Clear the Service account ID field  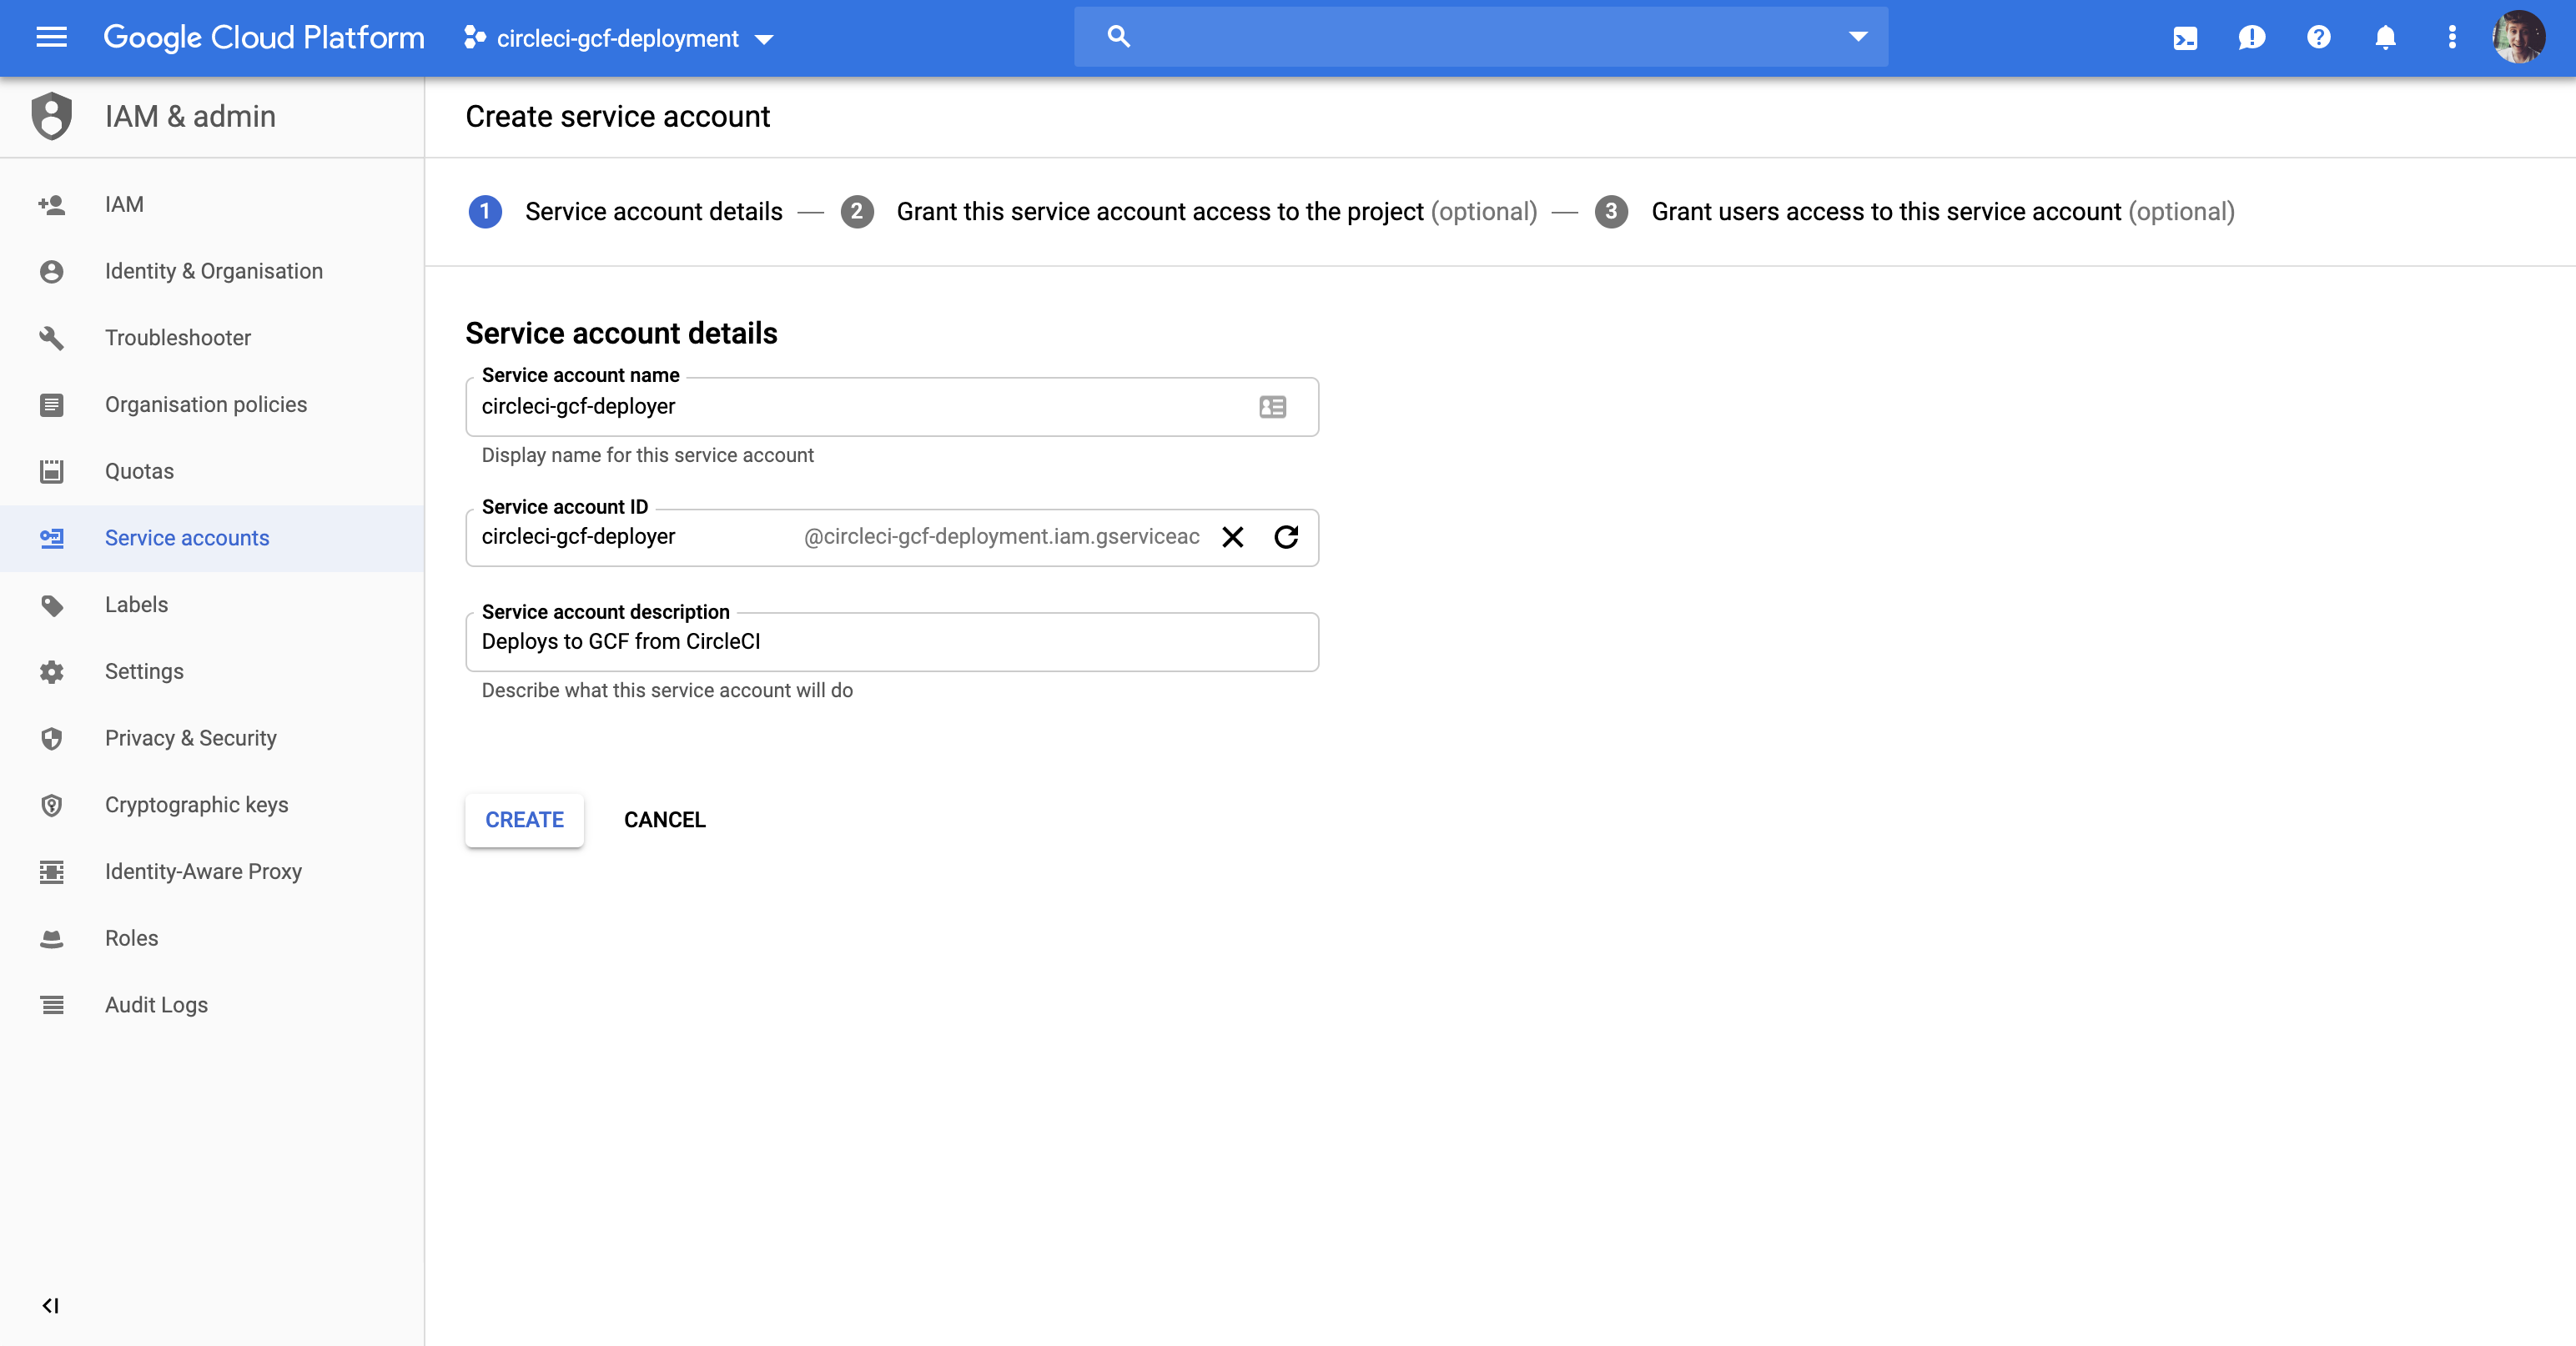[x=1232, y=538]
